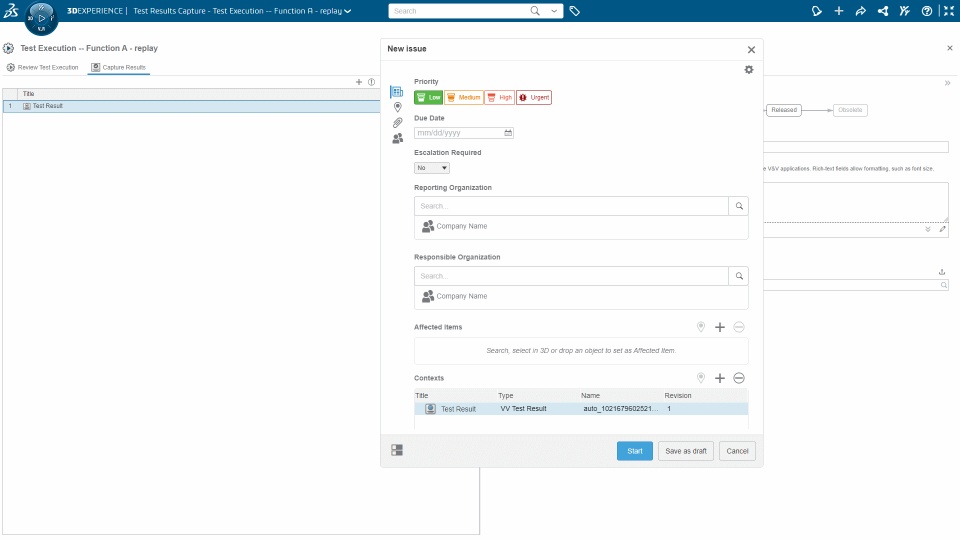
Task: Open the title dropdown chevron in the header
Action: tap(348, 11)
